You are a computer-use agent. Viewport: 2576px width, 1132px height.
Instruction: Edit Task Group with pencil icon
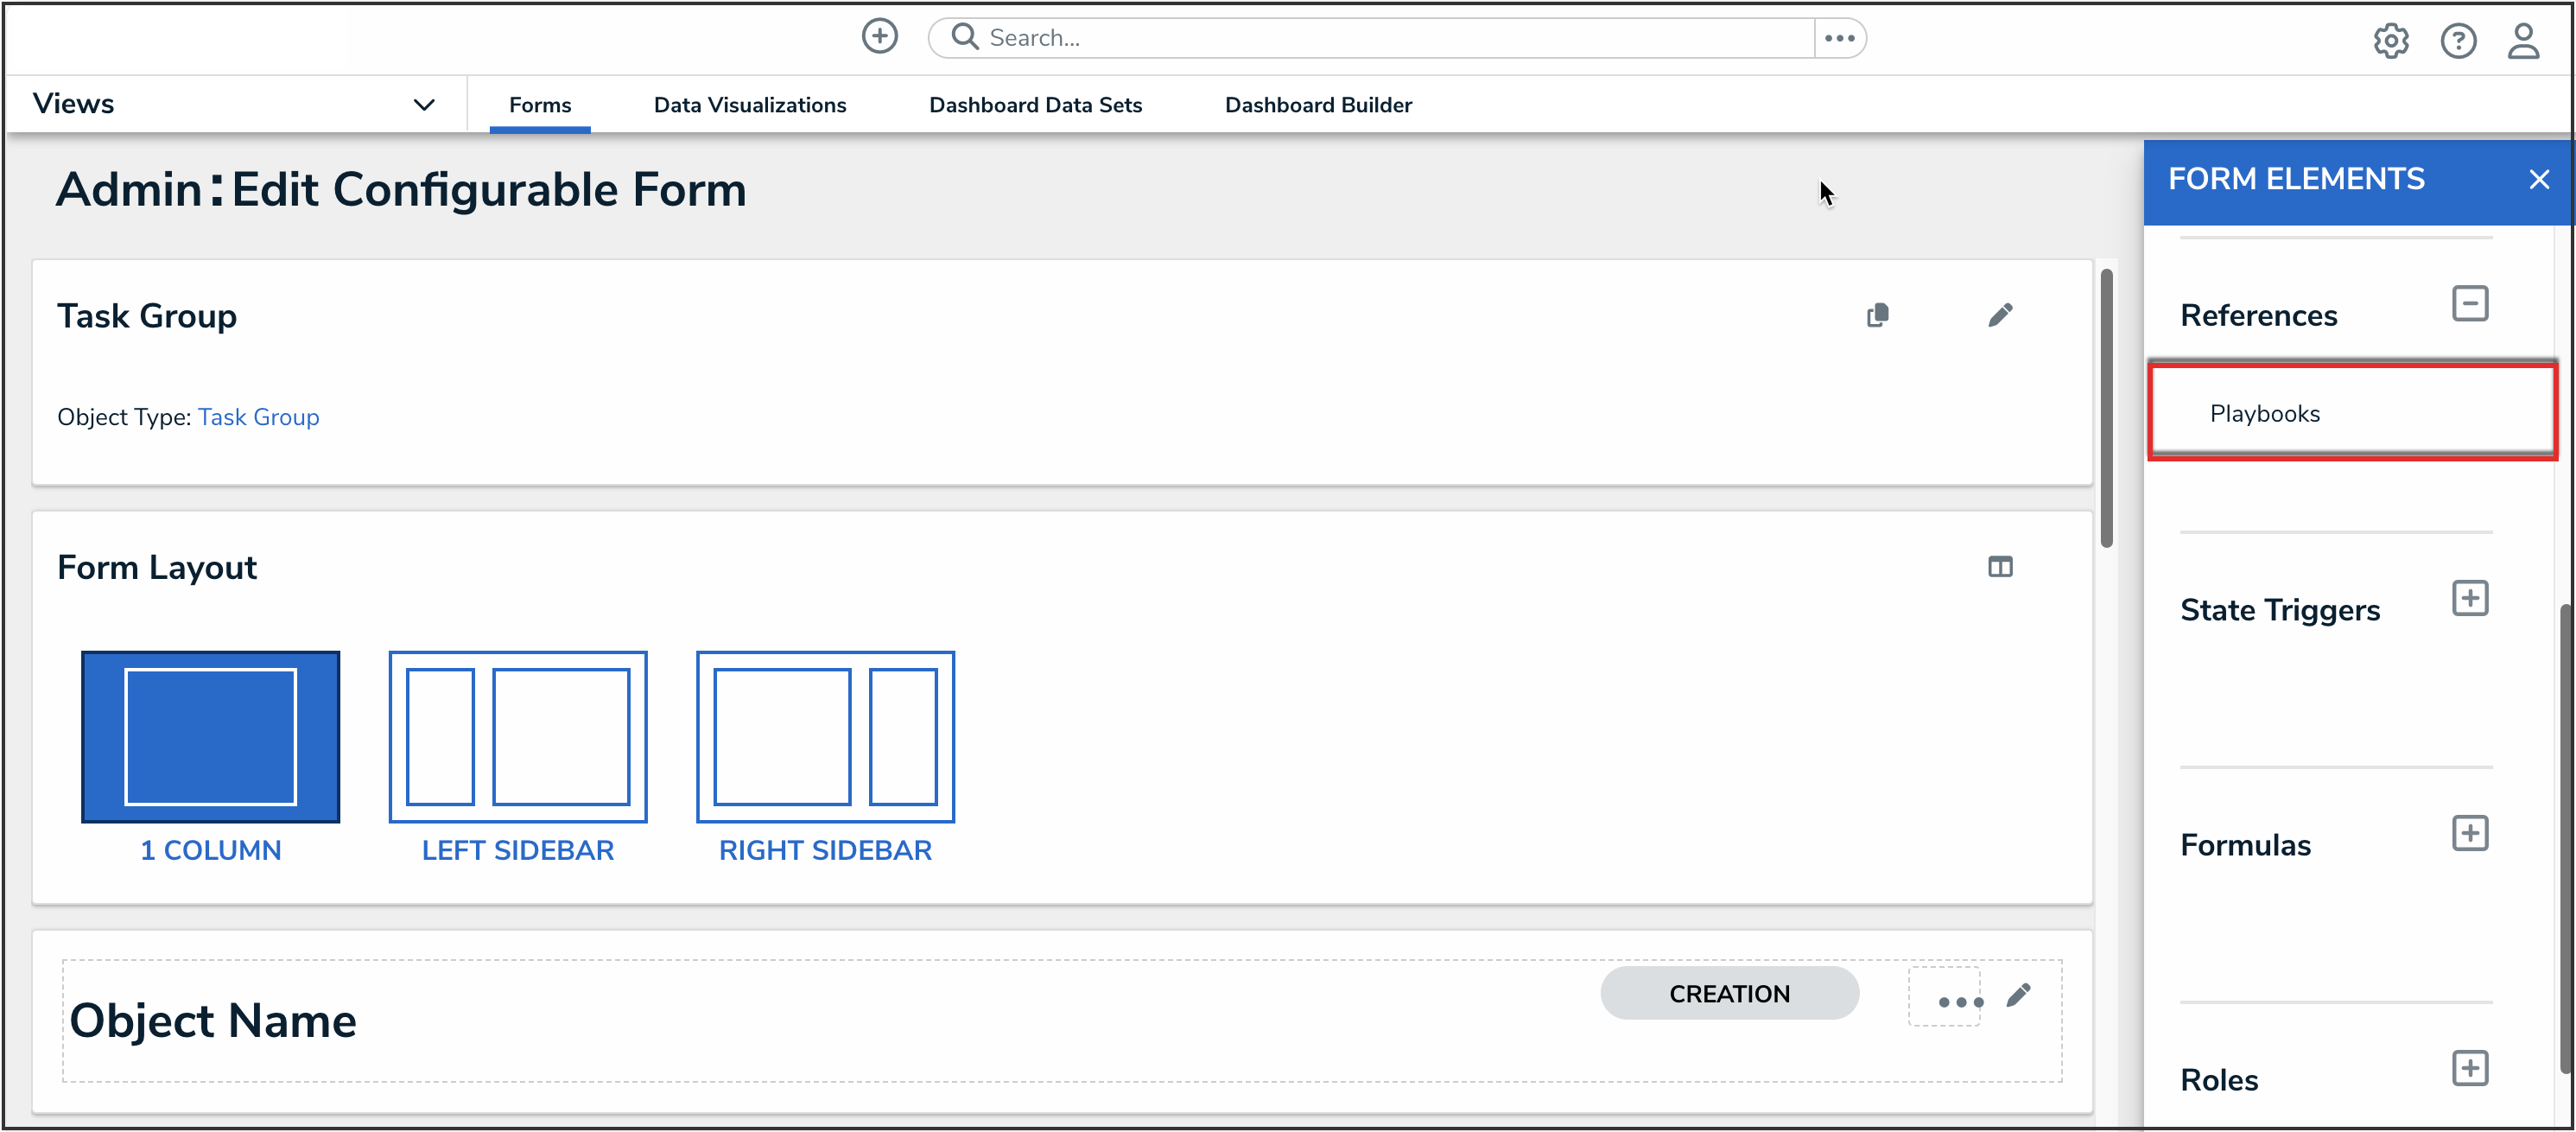pos(2000,315)
